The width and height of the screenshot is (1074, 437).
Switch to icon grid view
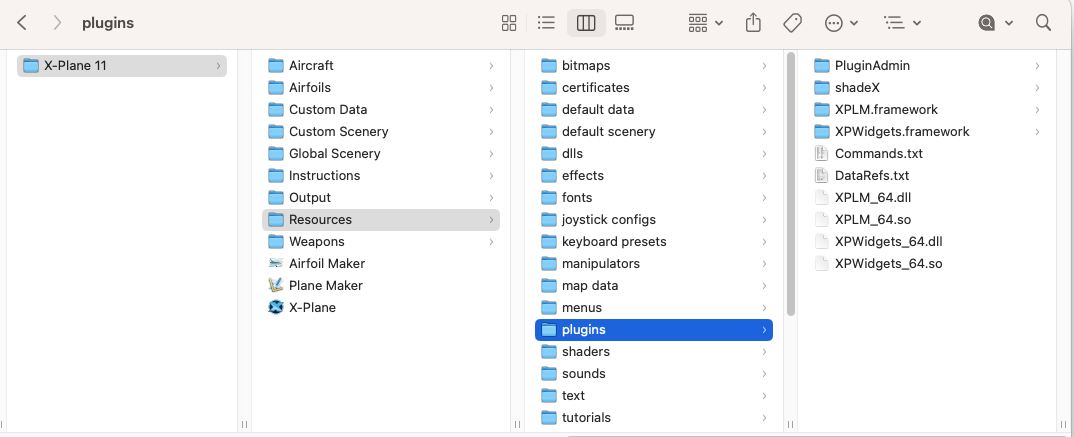509,23
